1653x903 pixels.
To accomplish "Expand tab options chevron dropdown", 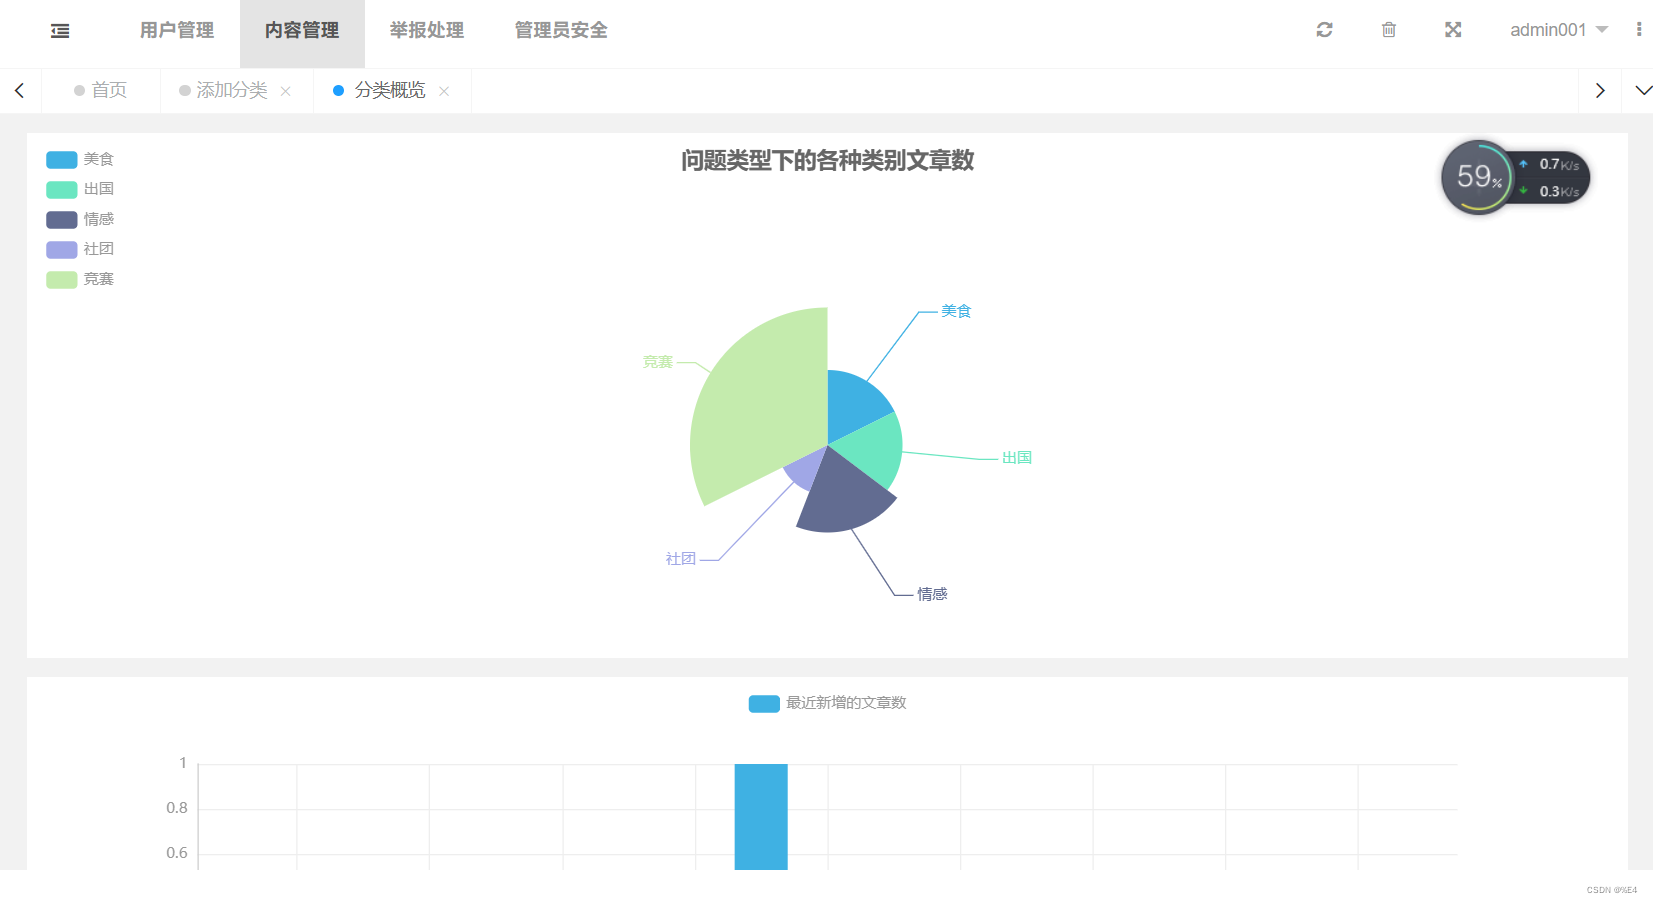I will (x=1644, y=90).
